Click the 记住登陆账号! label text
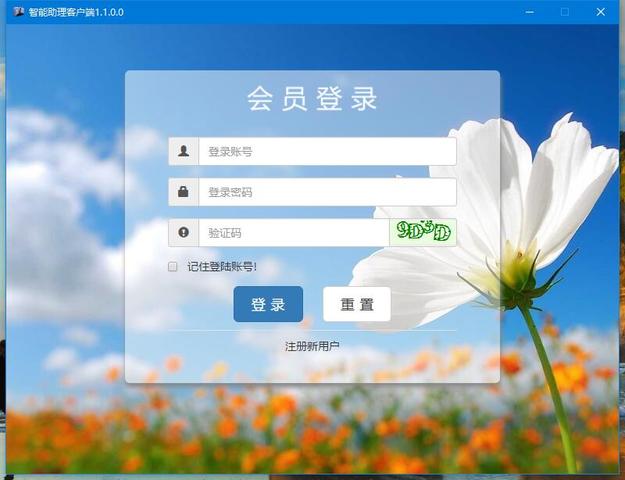The height and width of the screenshot is (480, 625). tap(222, 267)
